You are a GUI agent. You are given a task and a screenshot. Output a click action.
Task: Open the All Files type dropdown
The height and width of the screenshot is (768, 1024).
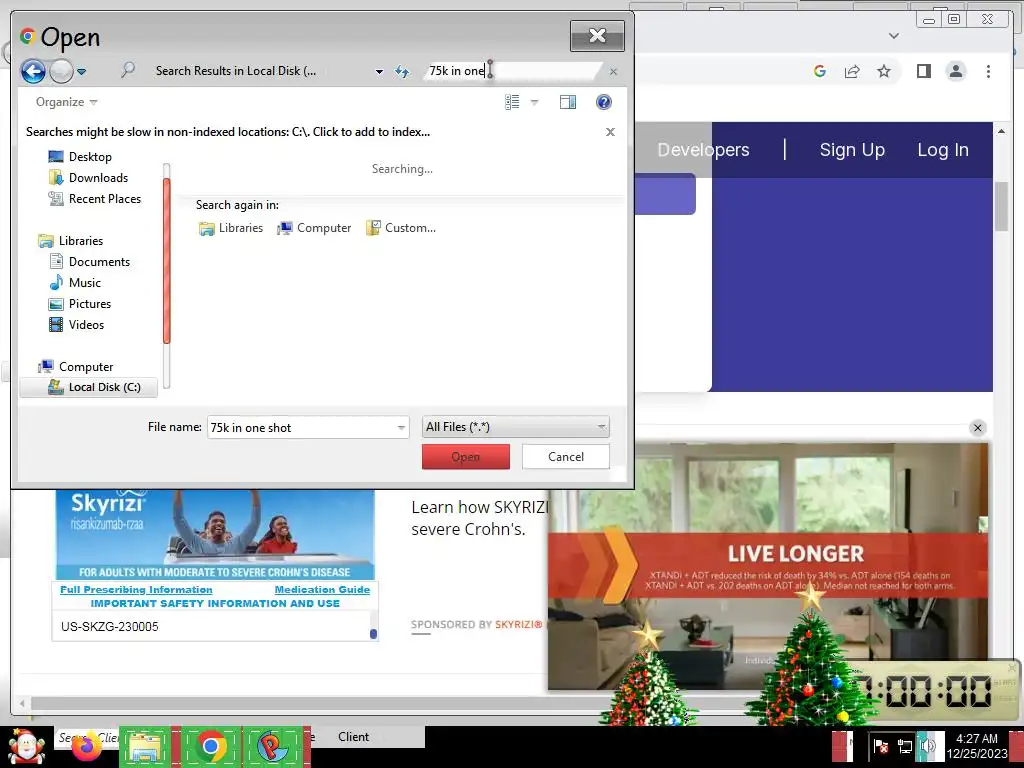[516, 427]
